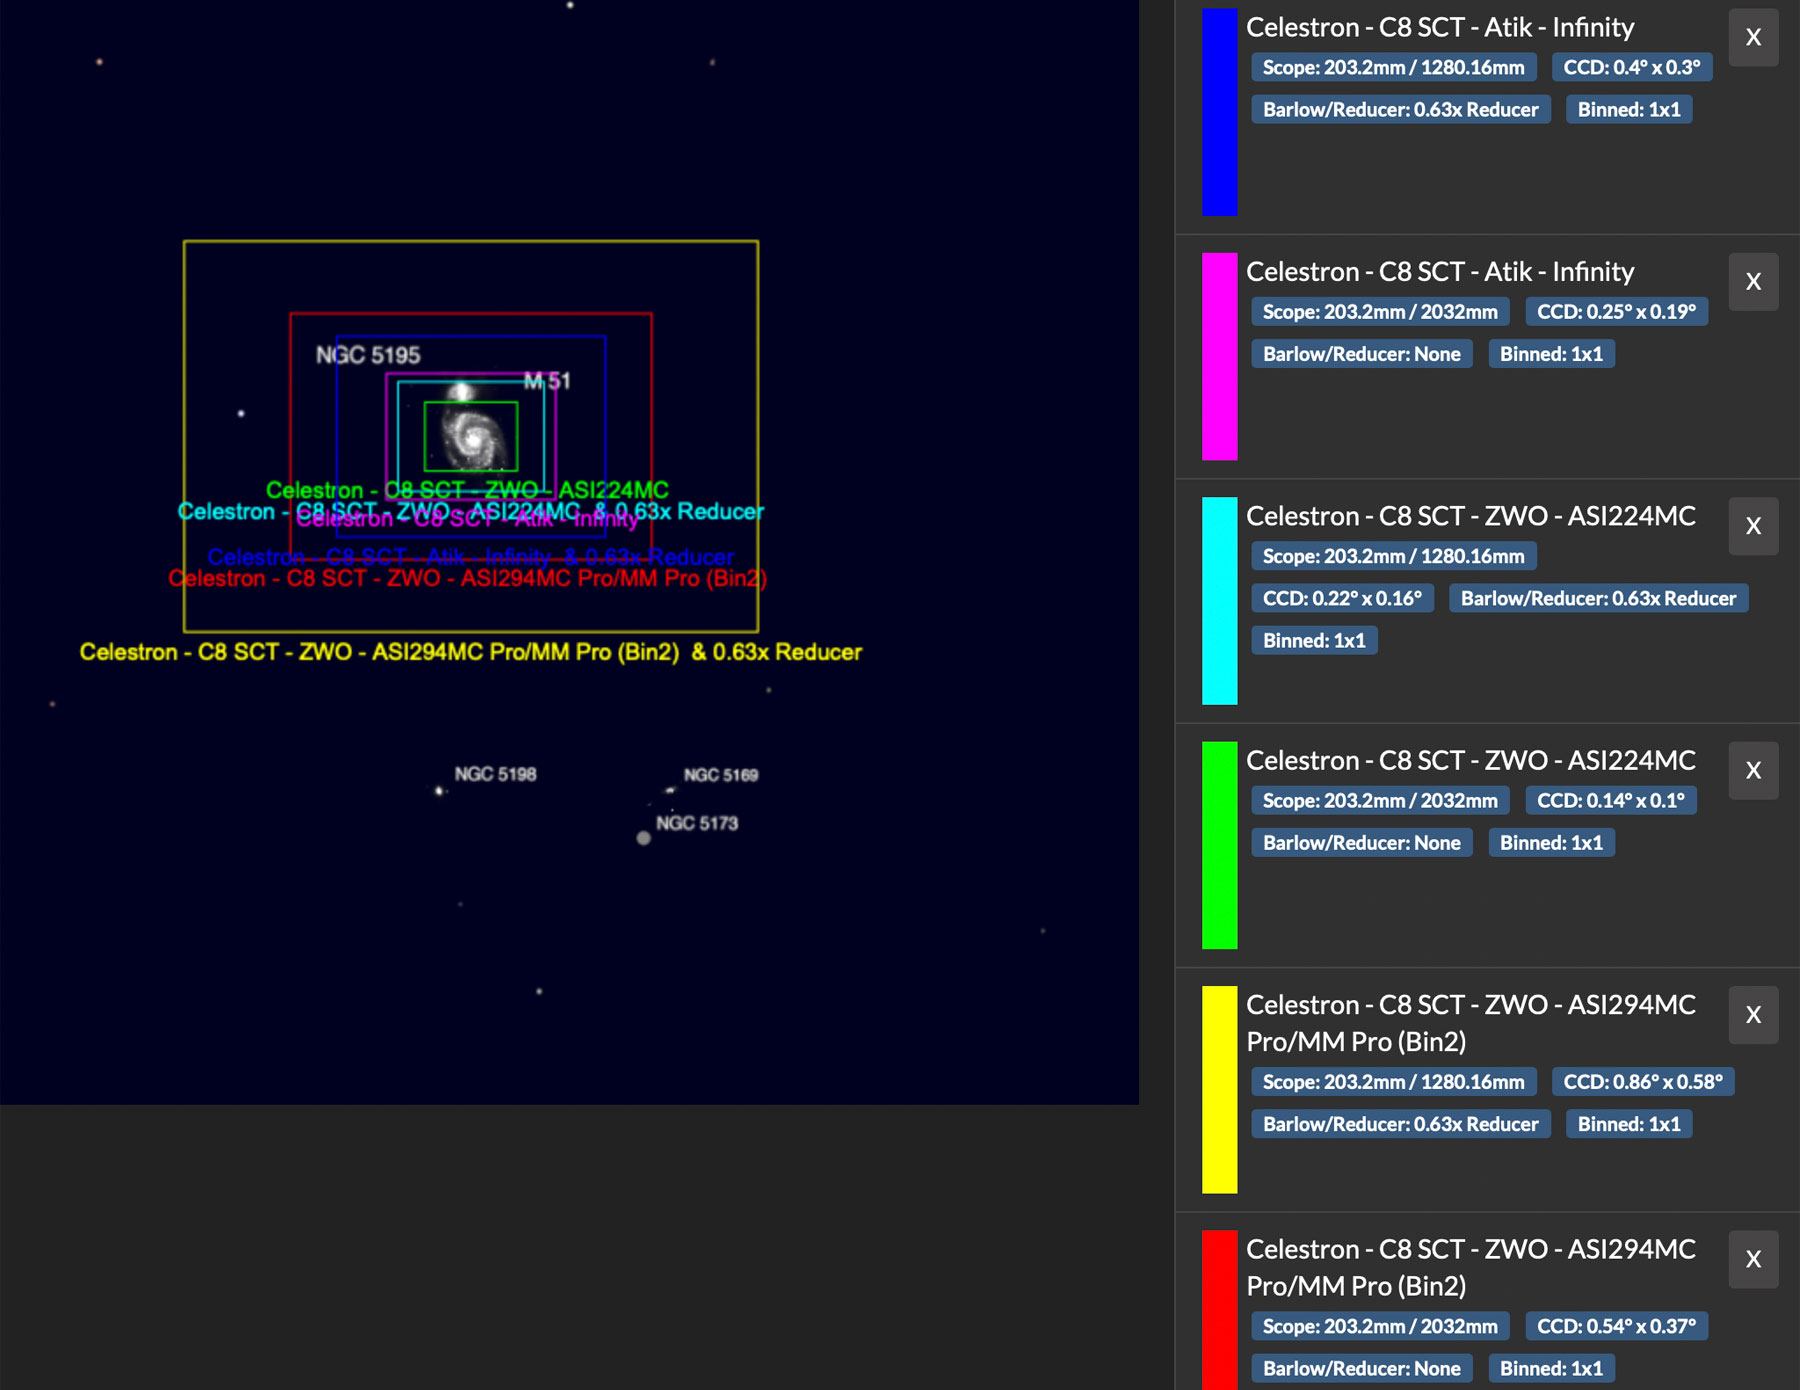Click the M 51 label on sky map
The image size is (1800, 1390).
click(x=547, y=381)
